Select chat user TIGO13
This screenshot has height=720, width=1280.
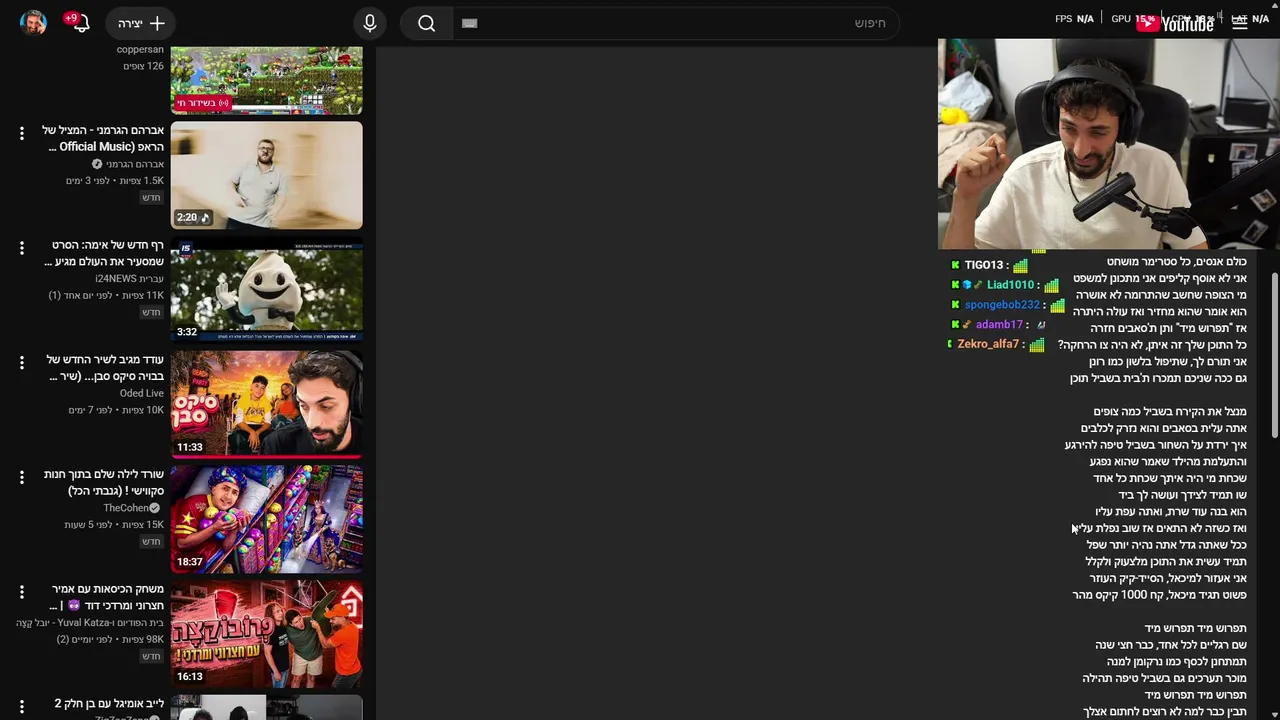pos(983,265)
